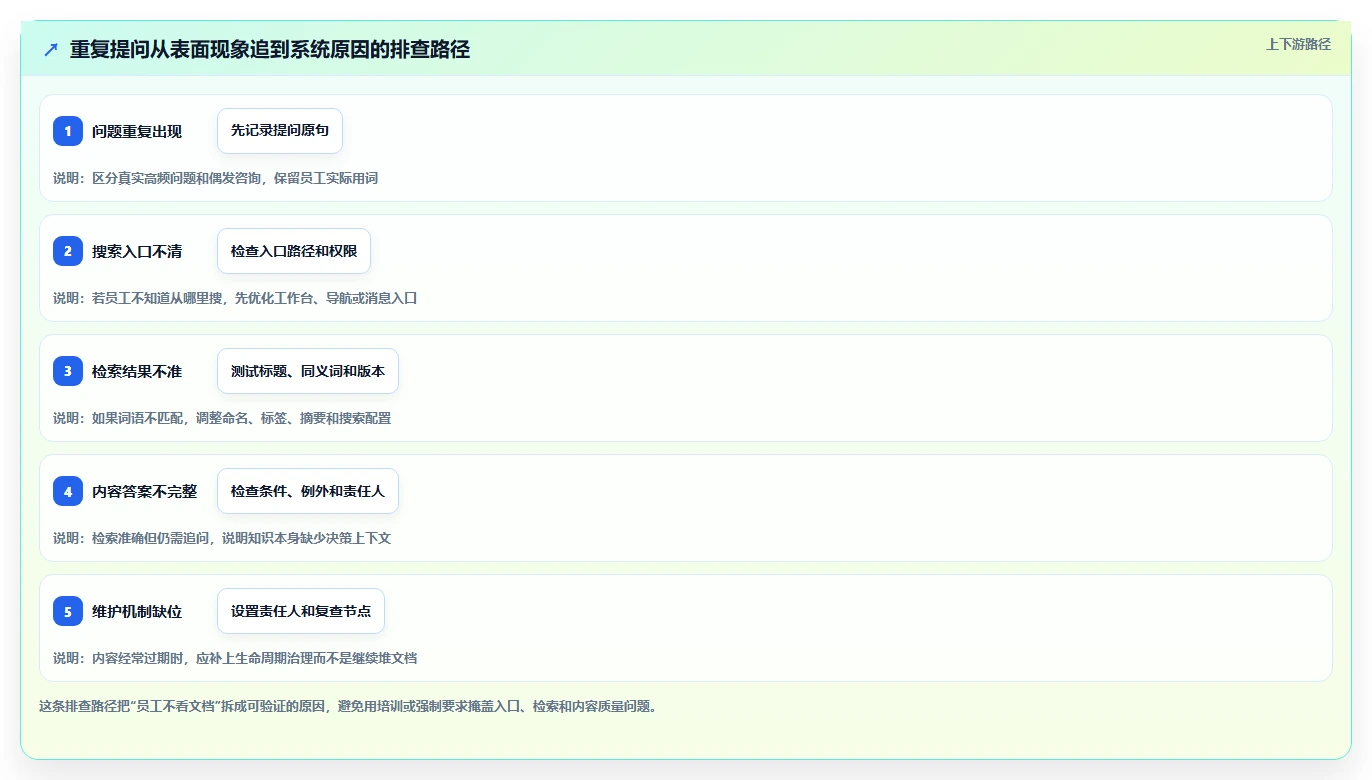Click step number 4 badge
Viewport: 1372px width, 780px height.
tap(68, 491)
